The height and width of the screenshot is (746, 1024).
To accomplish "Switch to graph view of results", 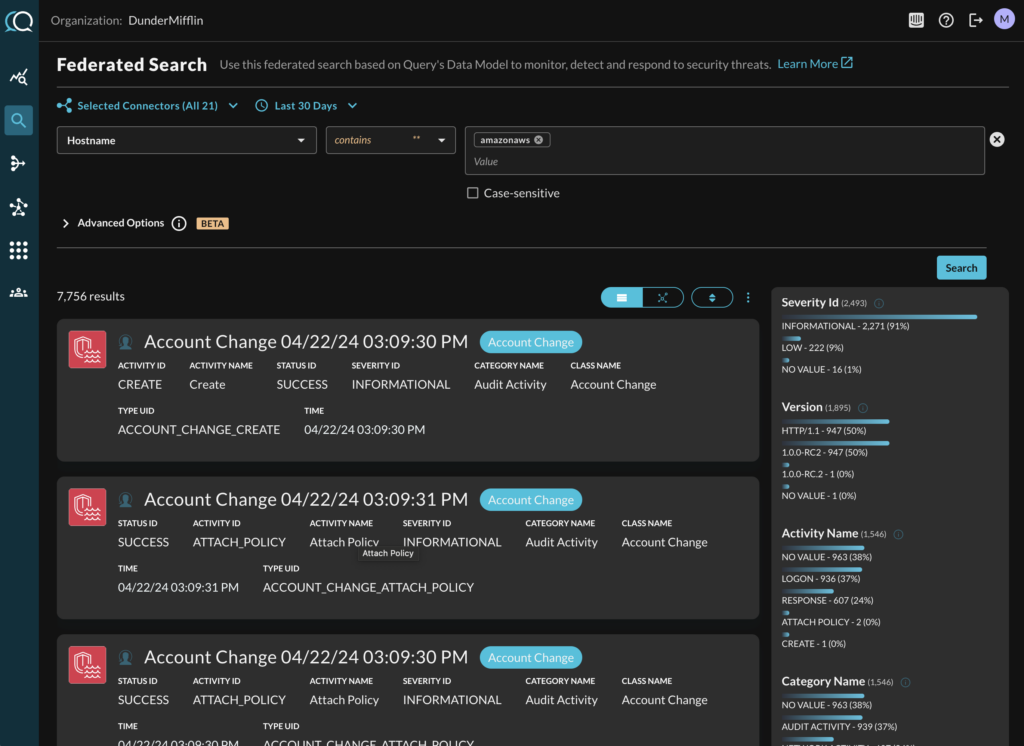I will [x=662, y=297].
